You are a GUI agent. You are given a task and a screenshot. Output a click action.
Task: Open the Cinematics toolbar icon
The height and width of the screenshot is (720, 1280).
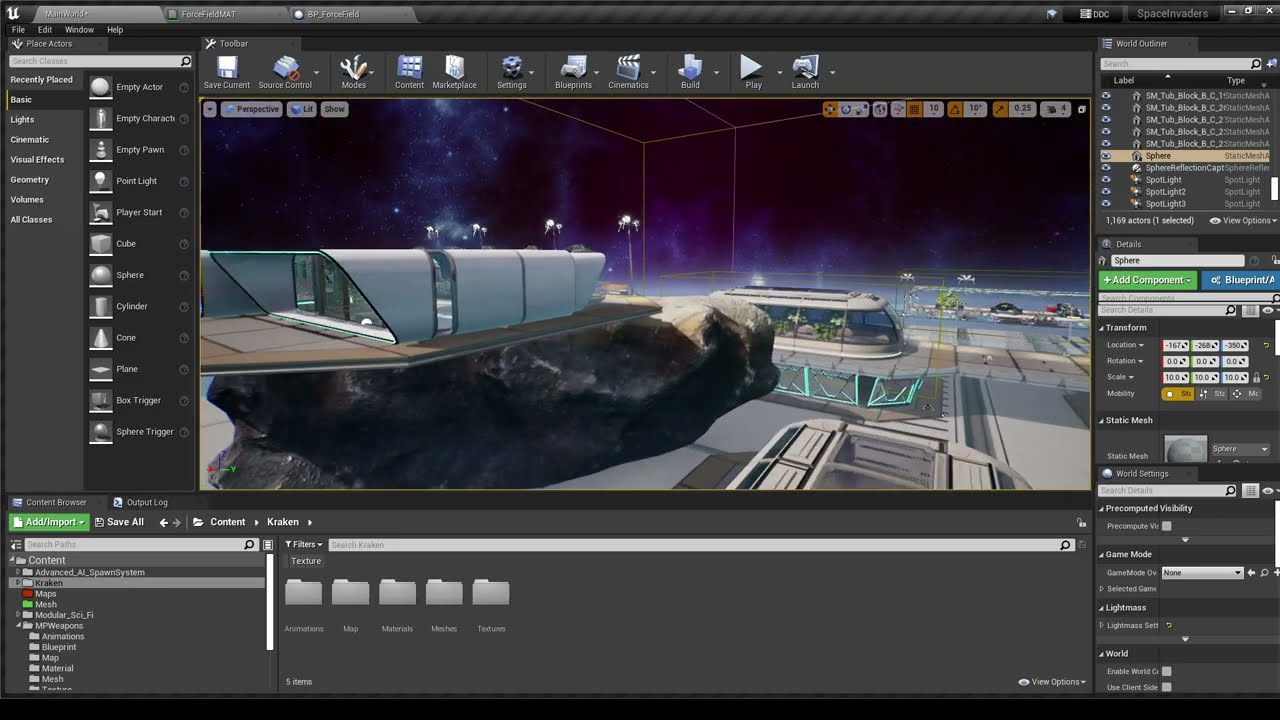pos(628,70)
